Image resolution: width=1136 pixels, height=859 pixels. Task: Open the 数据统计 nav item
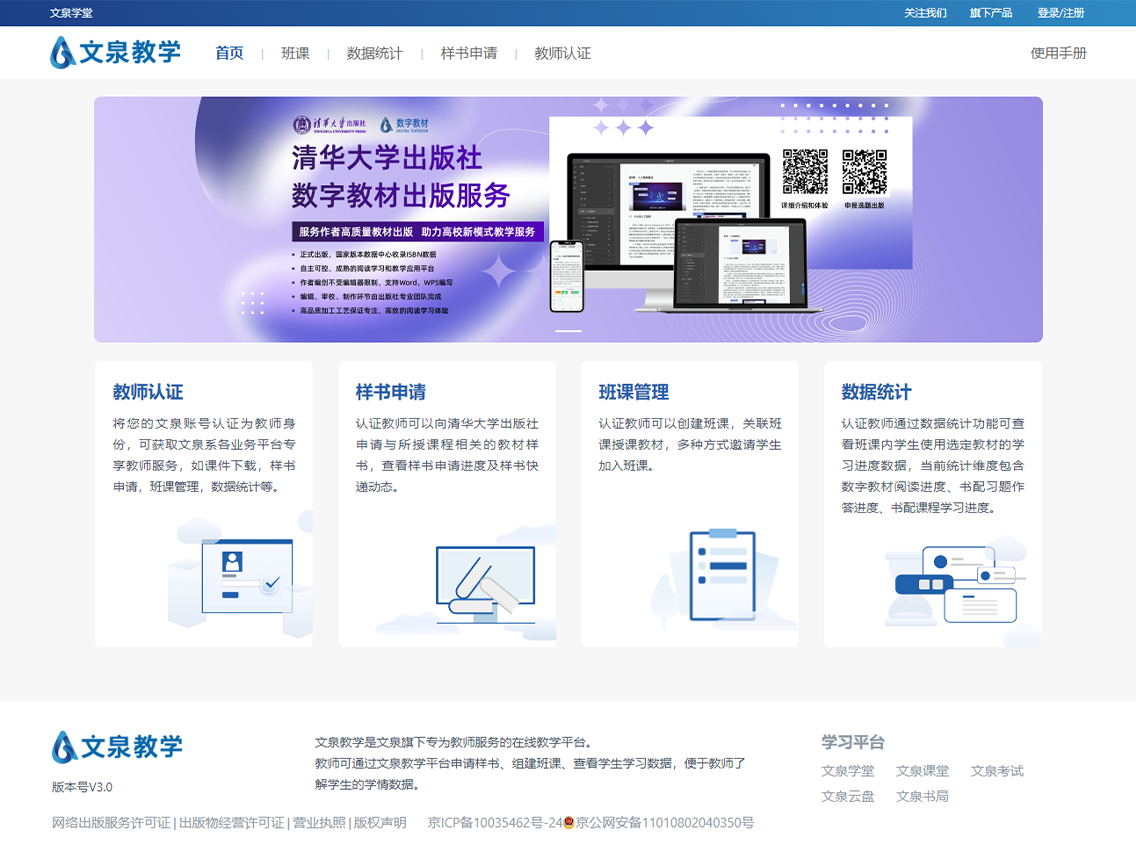[x=375, y=53]
